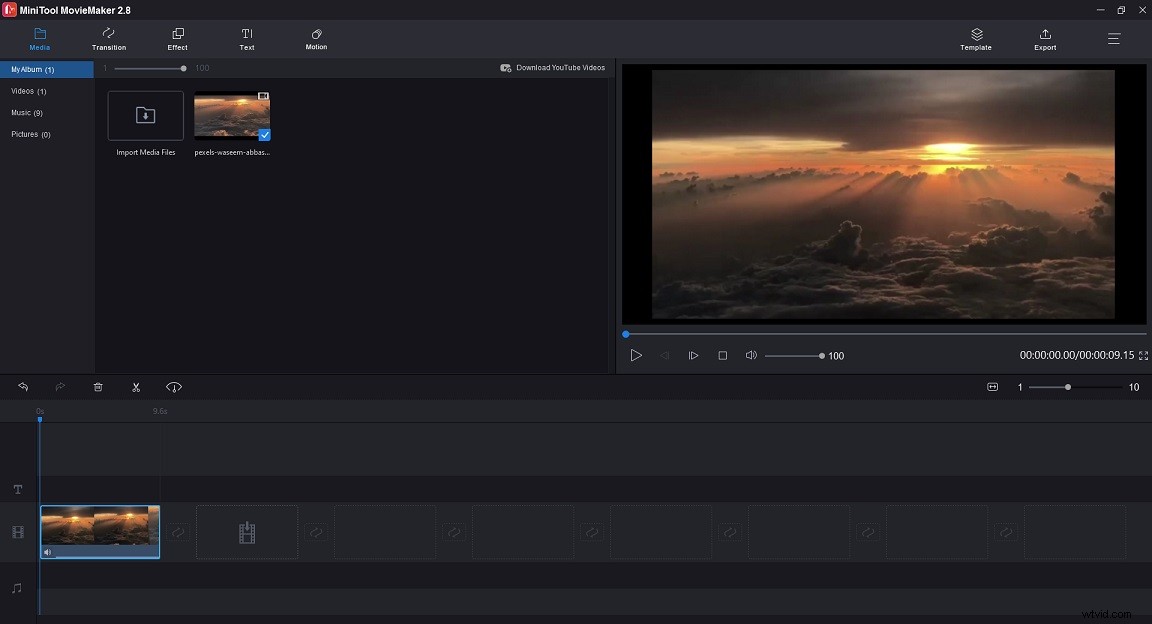This screenshot has height=624, width=1152.
Task: Delete the selected clip with trash icon
Action: [97, 387]
